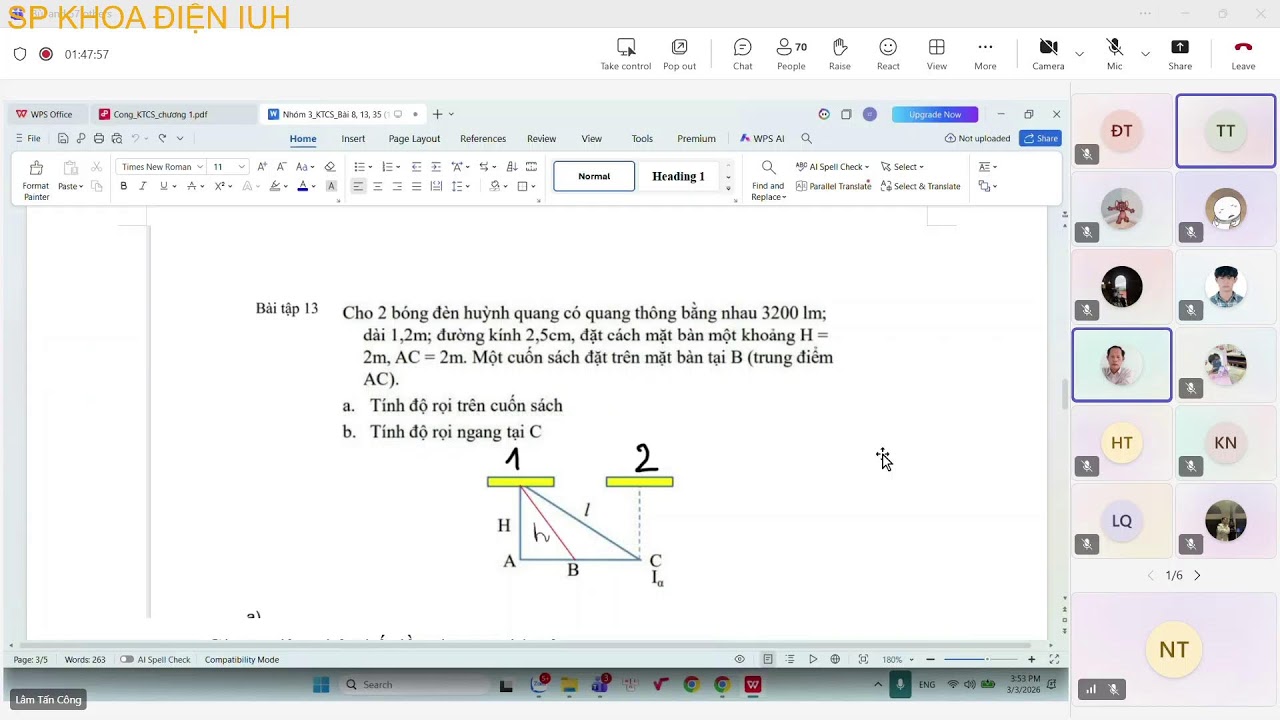Open the Windows Start menu
The height and width of the screenshot is (720, 1280).
(x=321, y=685)
